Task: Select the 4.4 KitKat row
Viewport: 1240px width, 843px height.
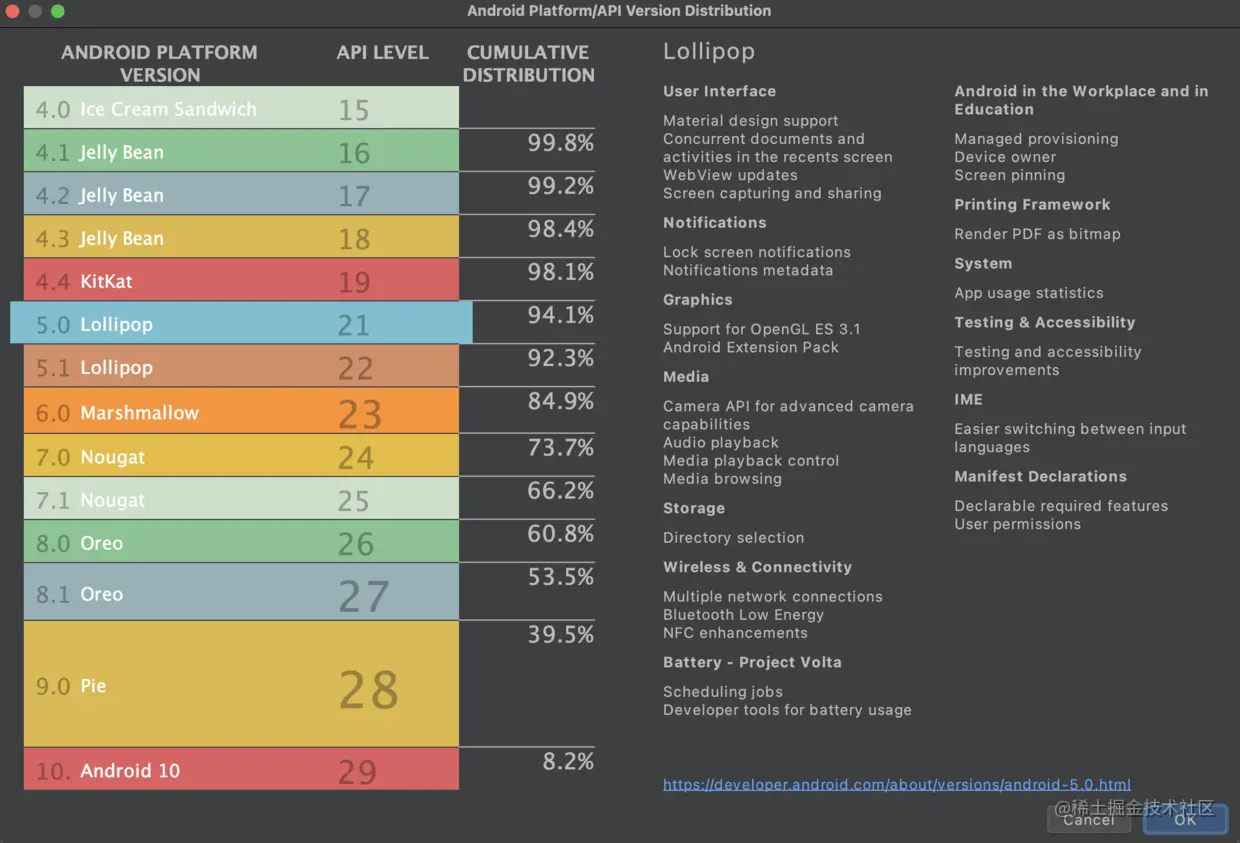Action: point(240,280)
